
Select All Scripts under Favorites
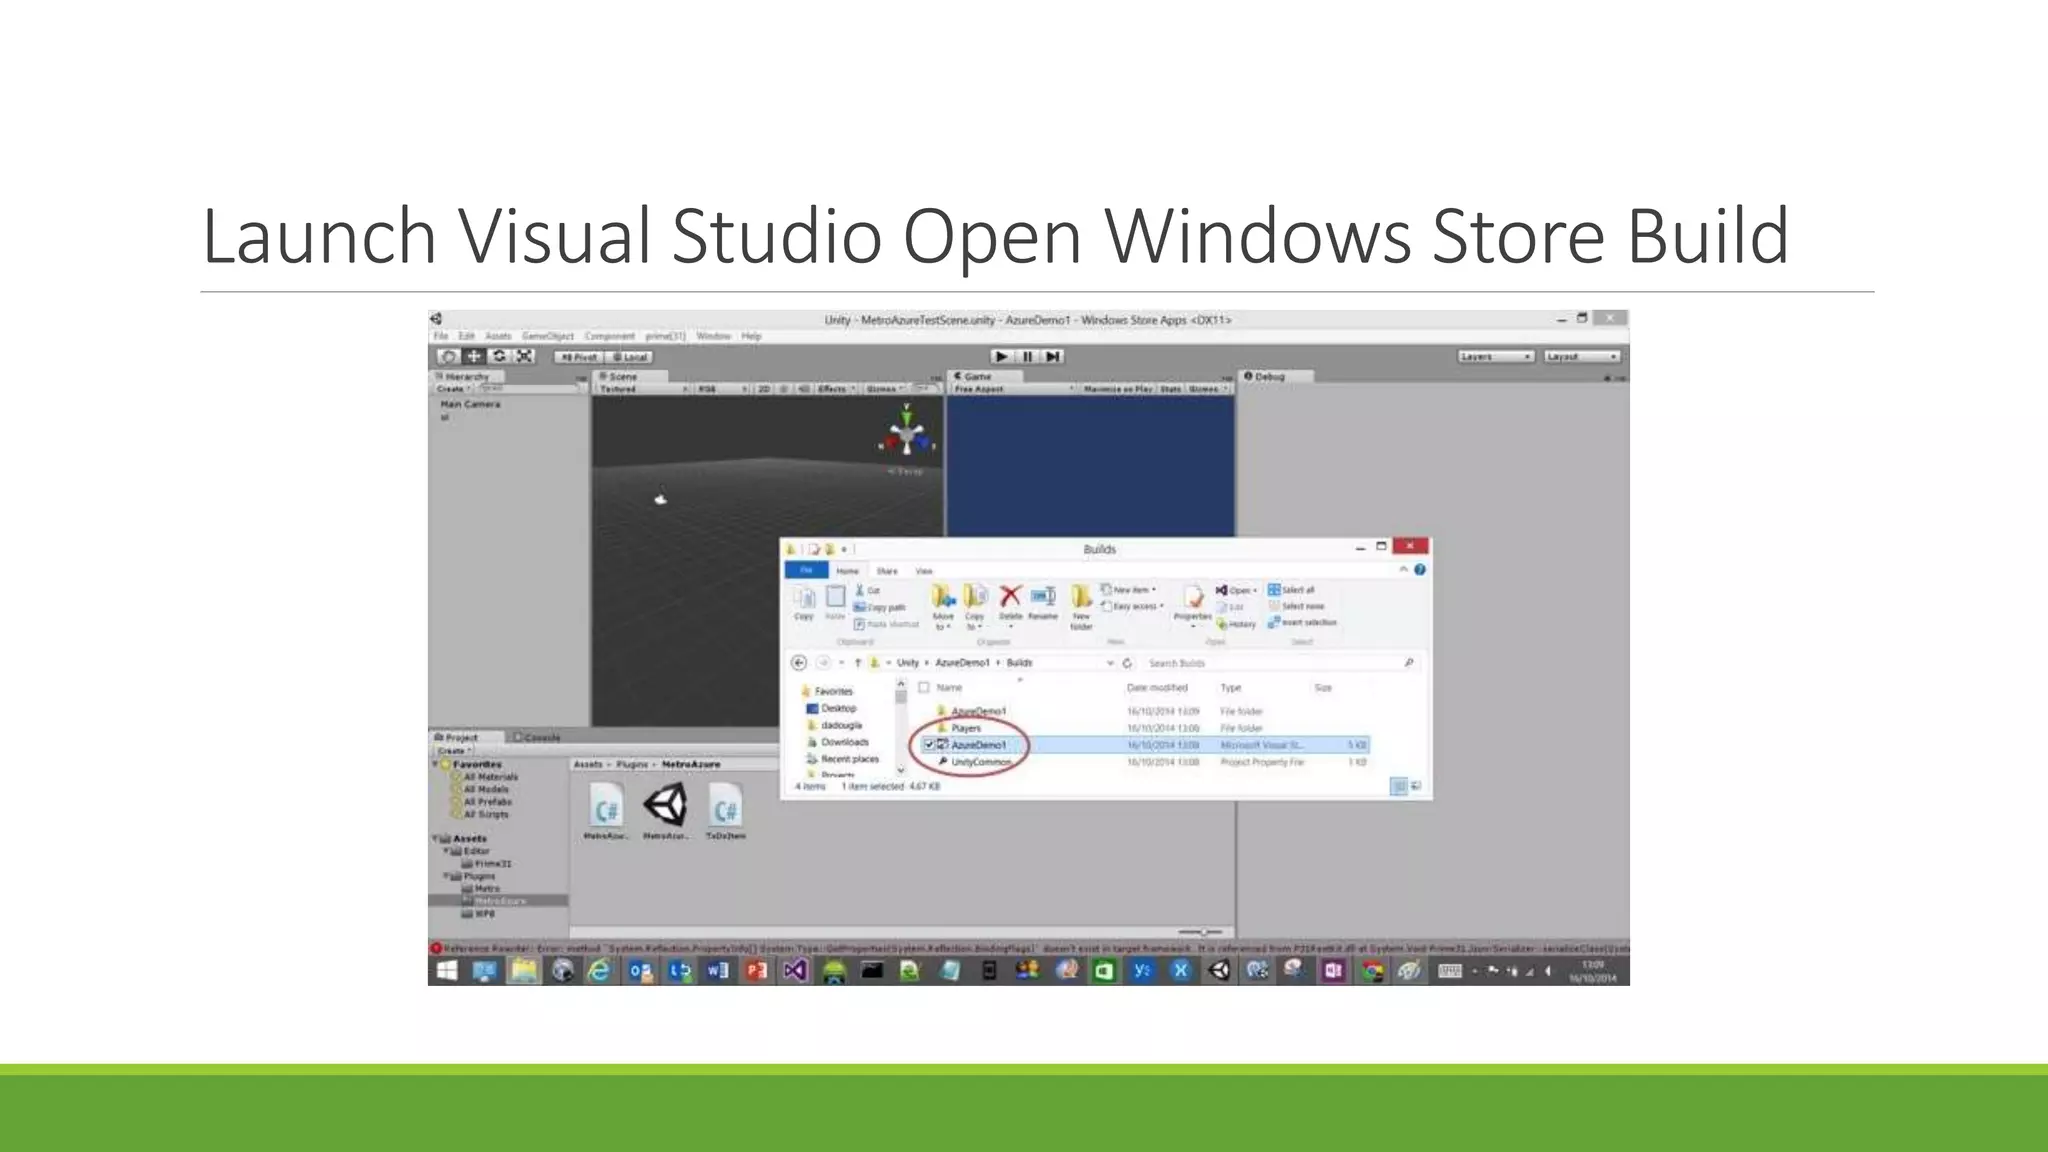485,815
